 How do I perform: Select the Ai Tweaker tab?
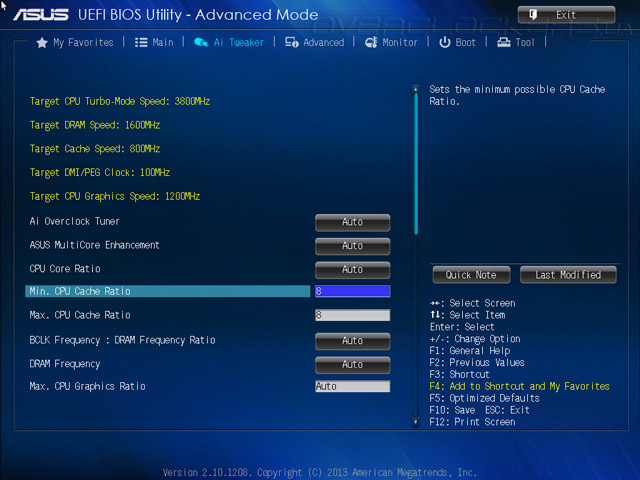[x=239, y=42]
